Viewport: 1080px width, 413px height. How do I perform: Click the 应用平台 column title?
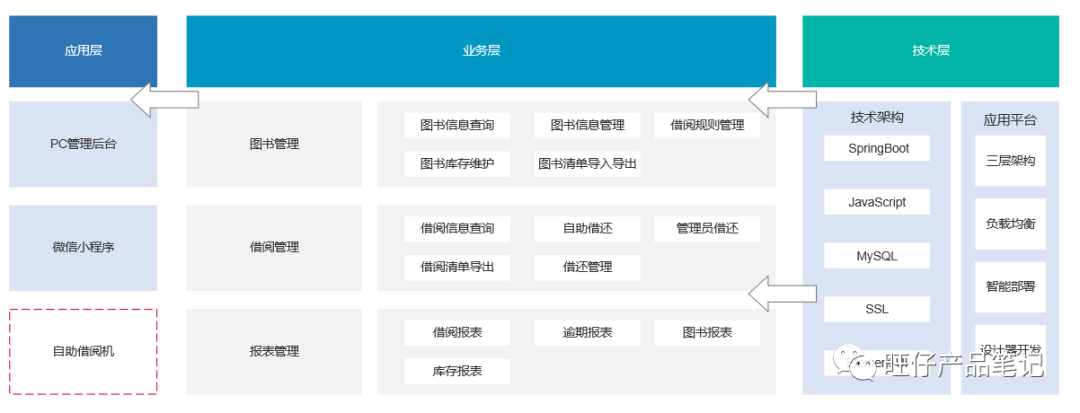point(1010,120)
